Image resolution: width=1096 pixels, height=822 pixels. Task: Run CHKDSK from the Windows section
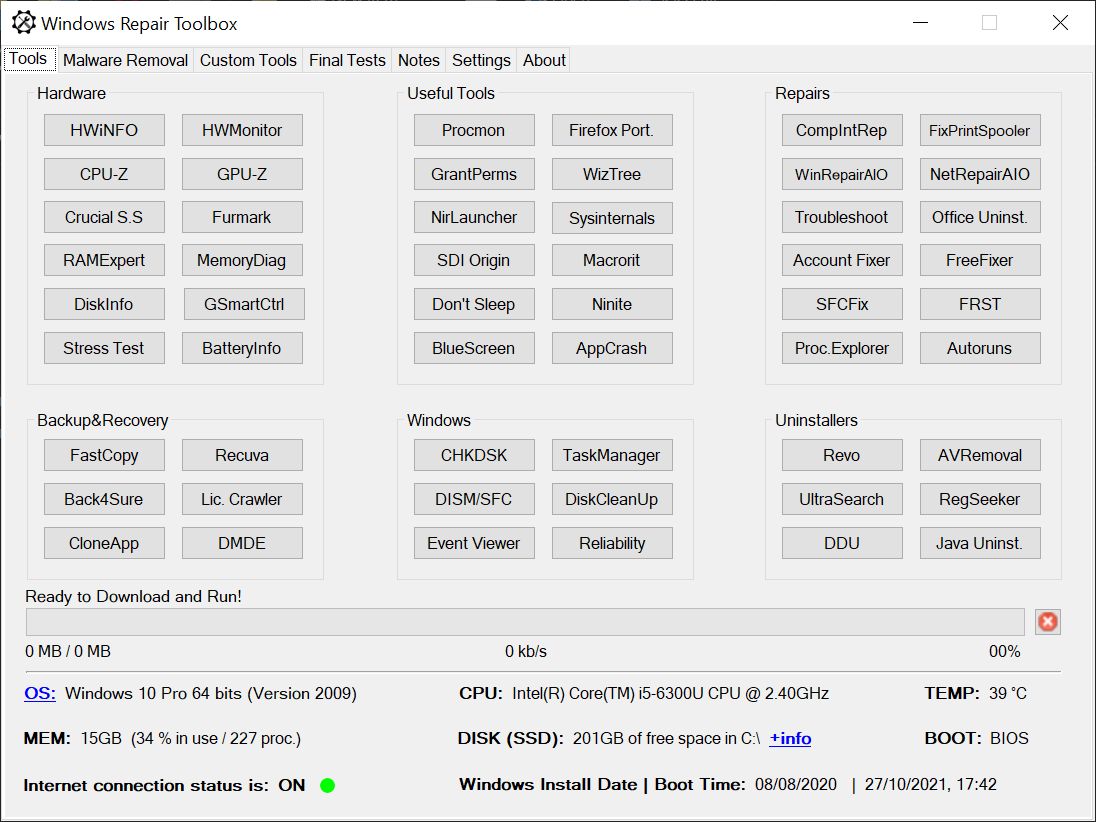[473, 455]
